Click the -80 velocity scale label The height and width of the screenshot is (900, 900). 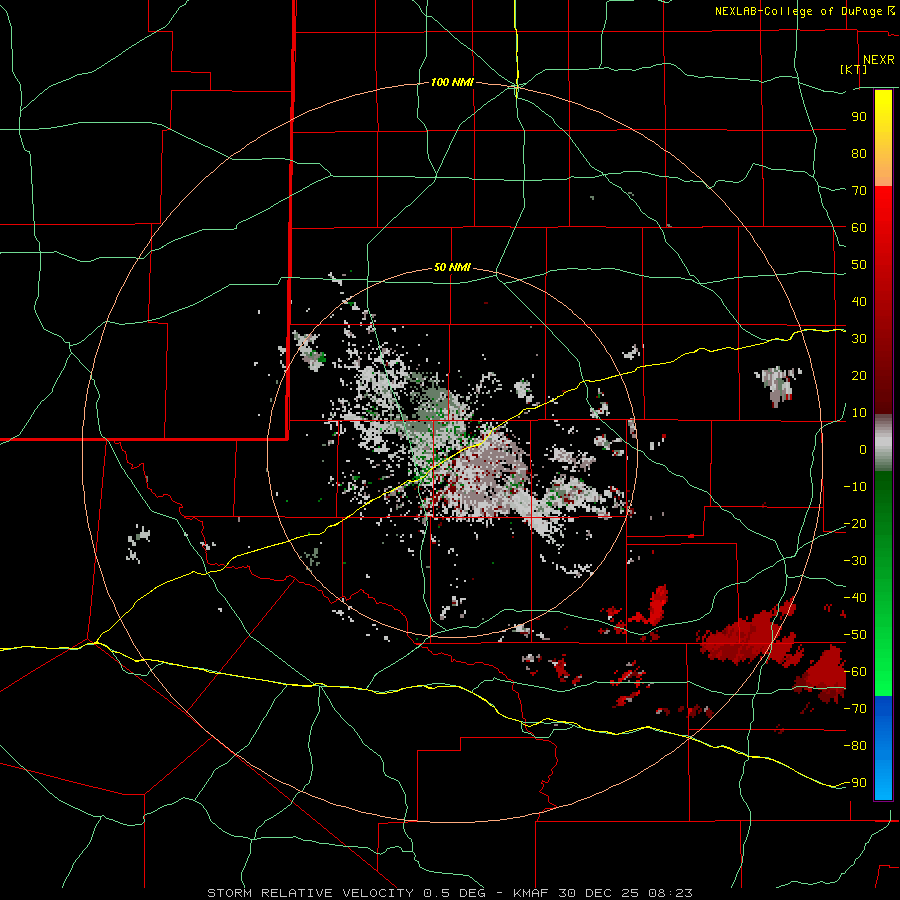[855, 746]
